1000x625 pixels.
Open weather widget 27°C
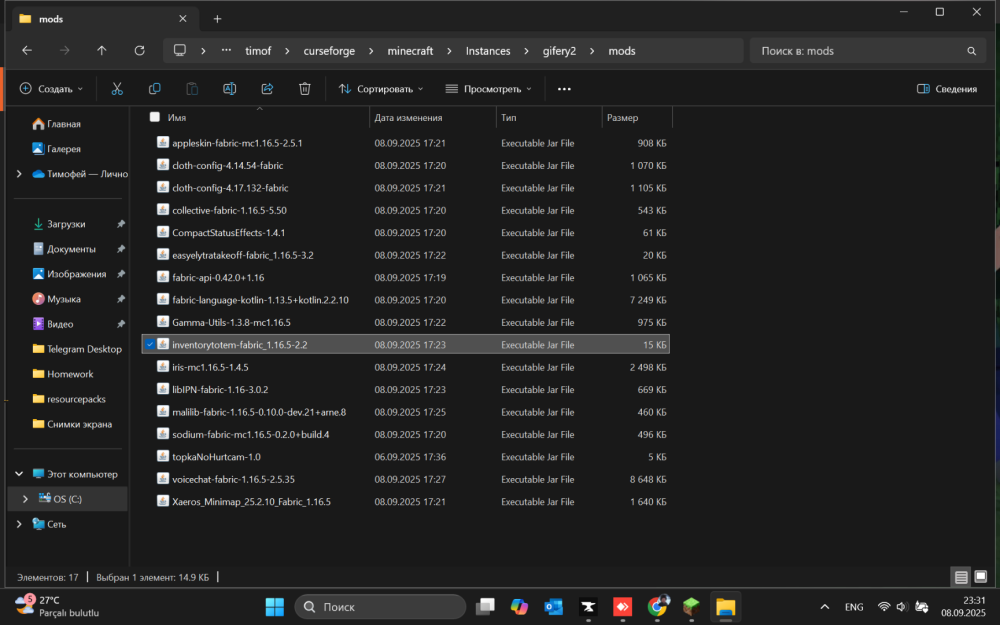[x=57, y=606]
